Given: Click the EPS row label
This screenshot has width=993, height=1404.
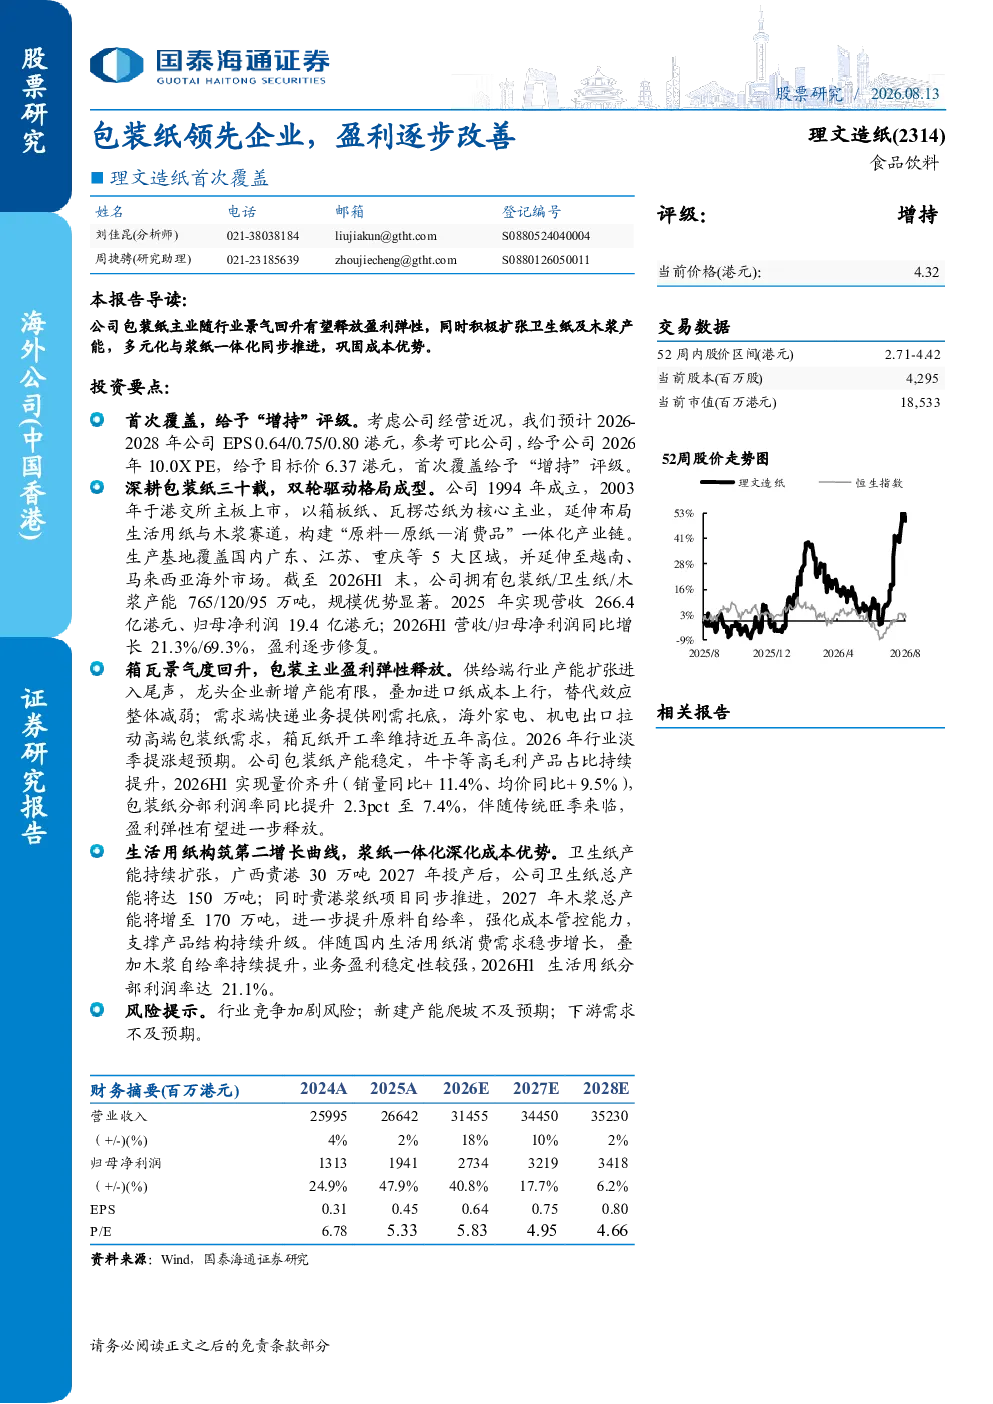Looking at the screenshot, I should point(102,1210).
